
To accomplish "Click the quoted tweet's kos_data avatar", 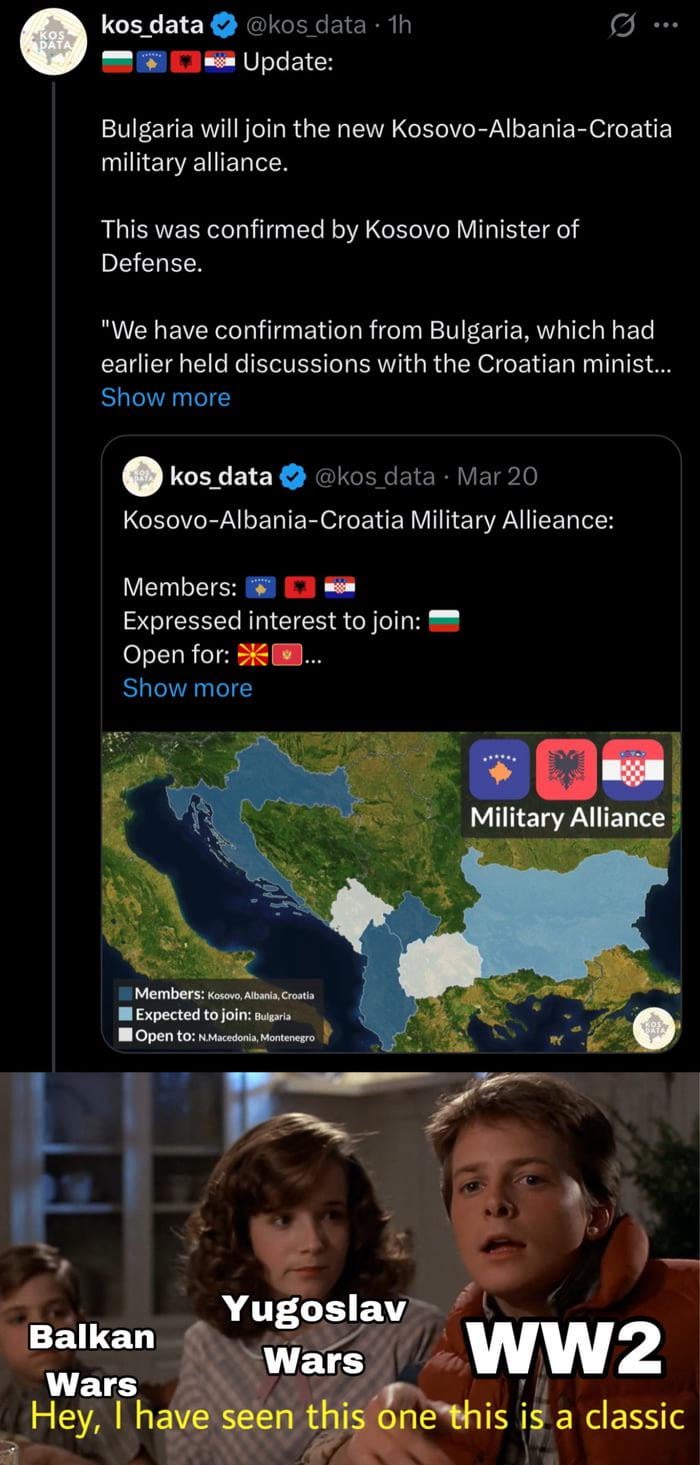I will [x=141, y=477].
